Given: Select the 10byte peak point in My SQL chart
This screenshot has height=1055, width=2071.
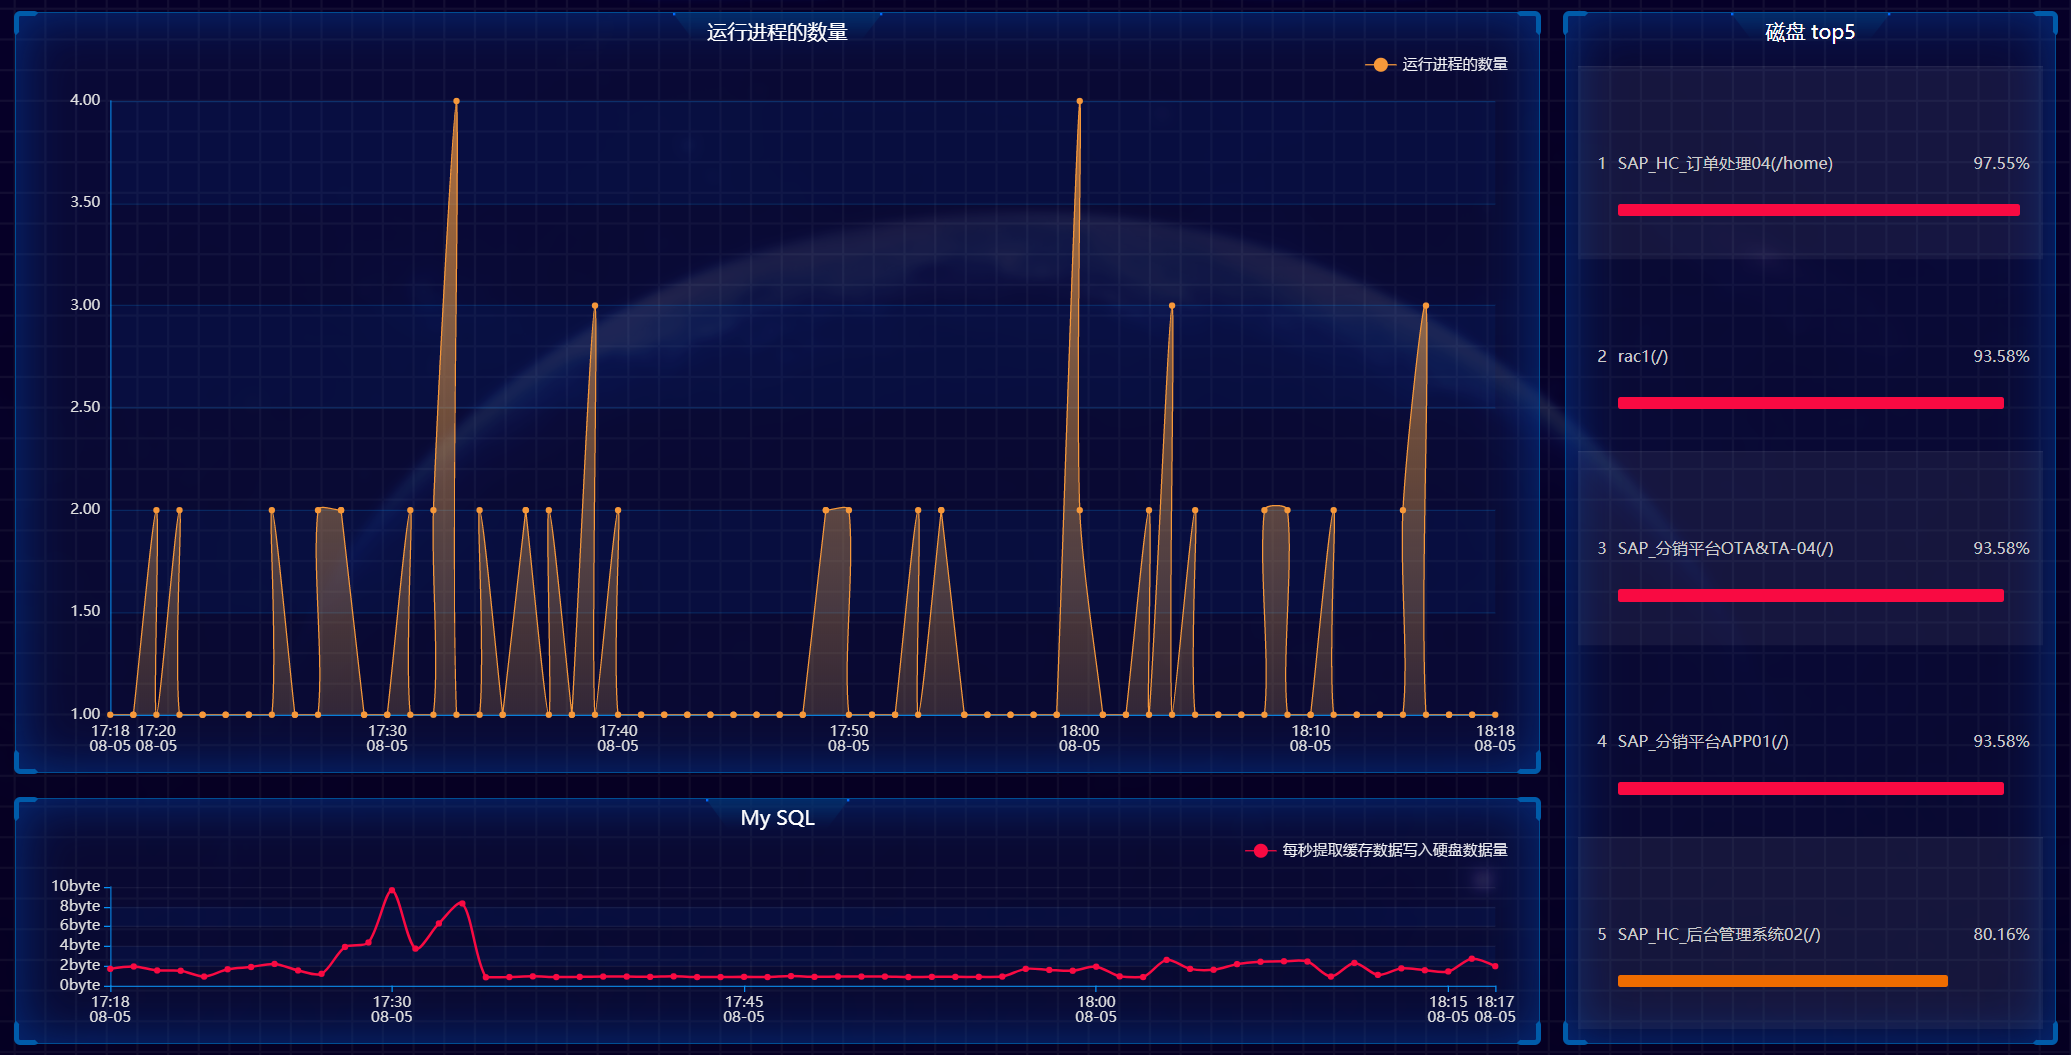Looking at the screenshot, I should [x=391, y=889].
